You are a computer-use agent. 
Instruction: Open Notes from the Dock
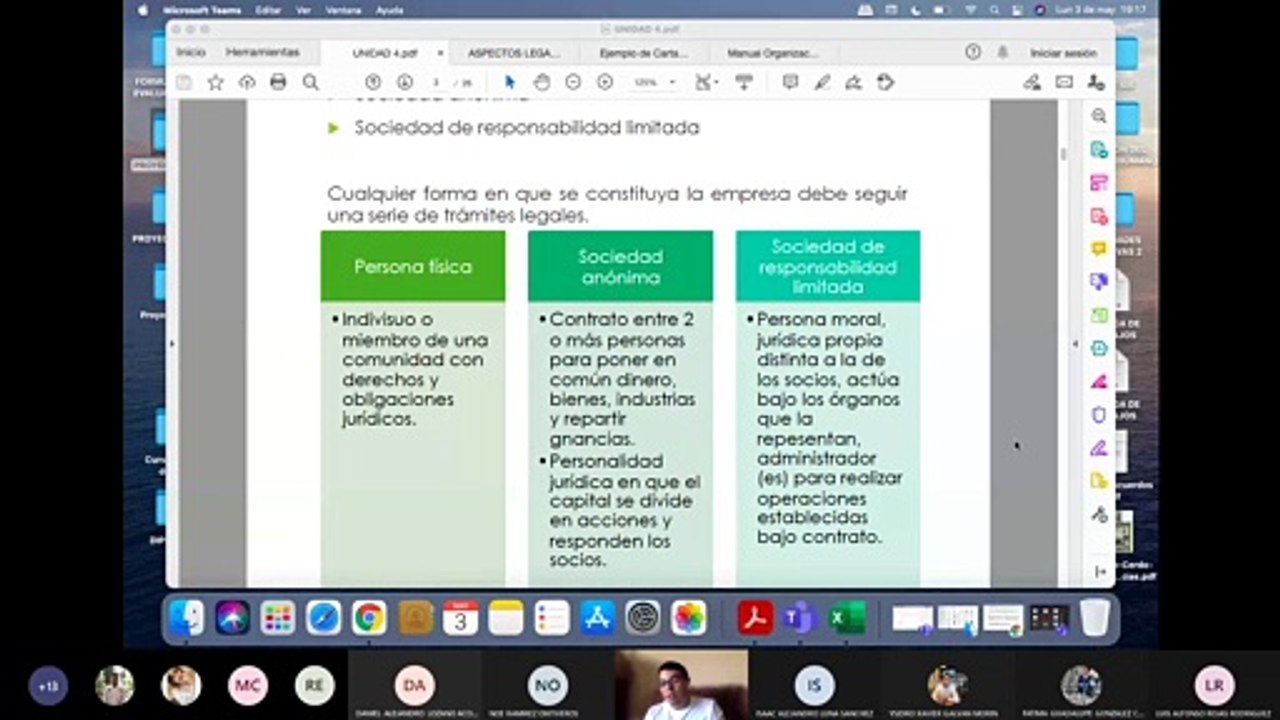(506, 618)
